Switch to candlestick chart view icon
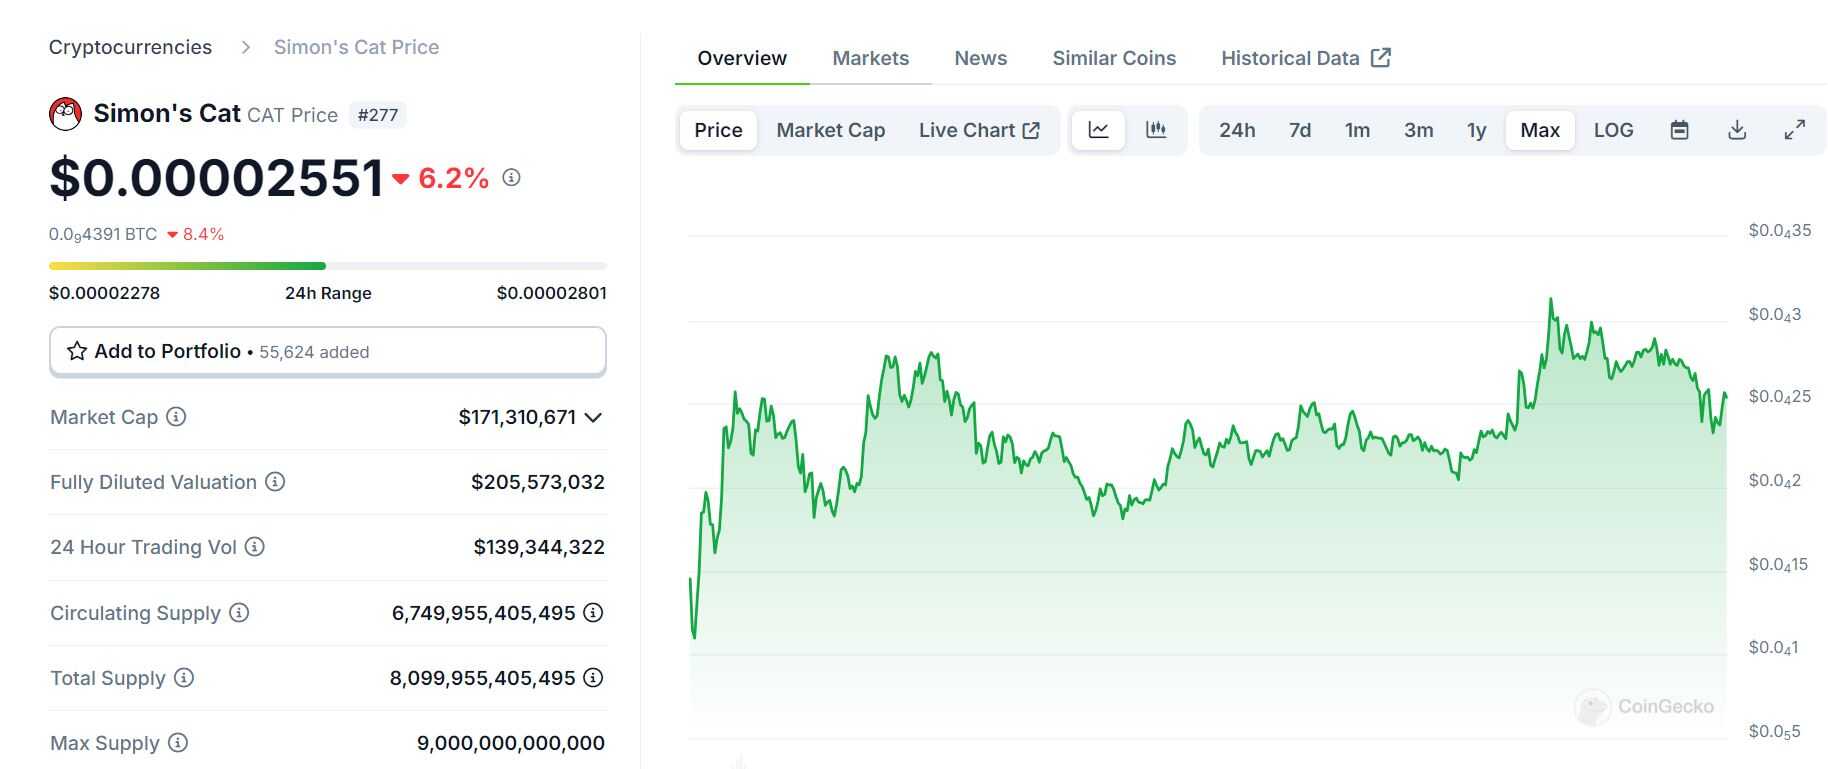1828x769 pixels. click(1156, 130)
